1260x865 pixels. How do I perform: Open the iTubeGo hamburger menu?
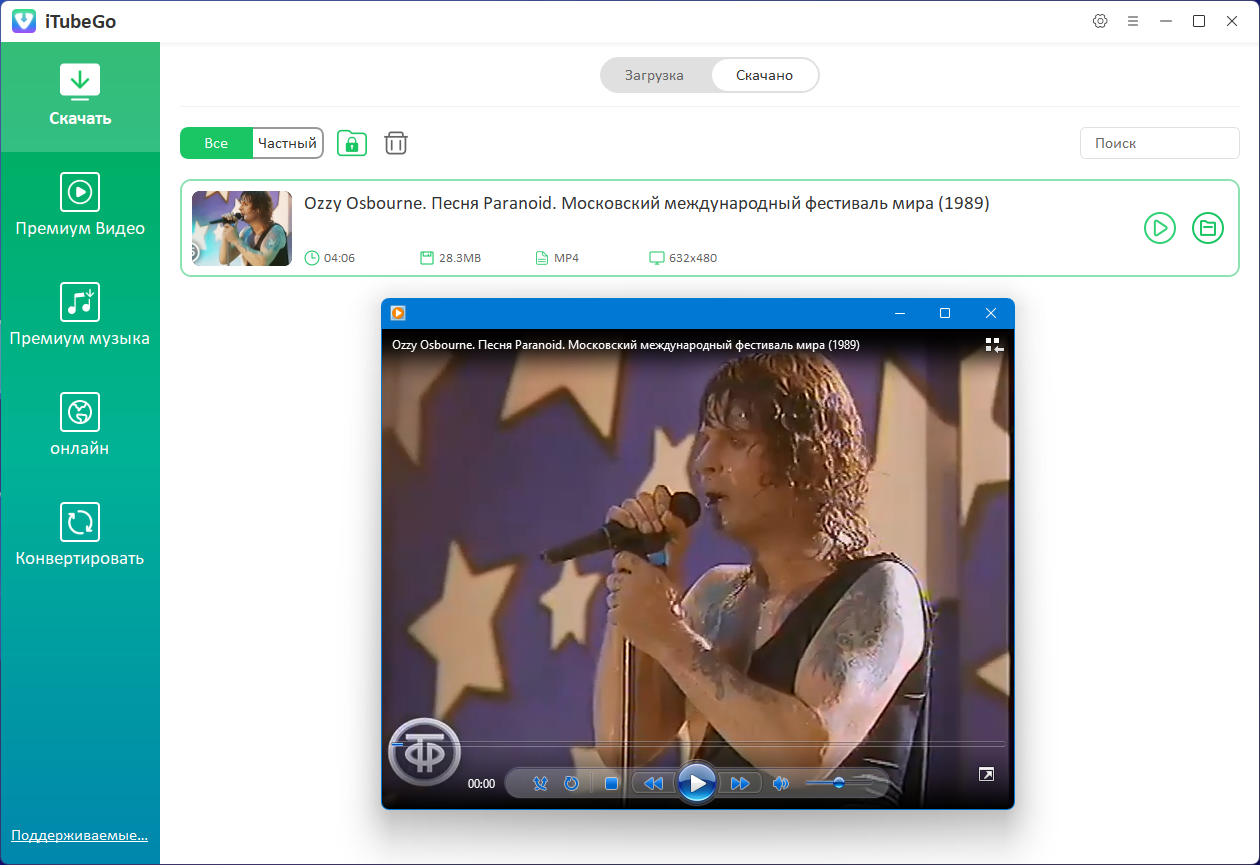click(x=1133, y=21)
